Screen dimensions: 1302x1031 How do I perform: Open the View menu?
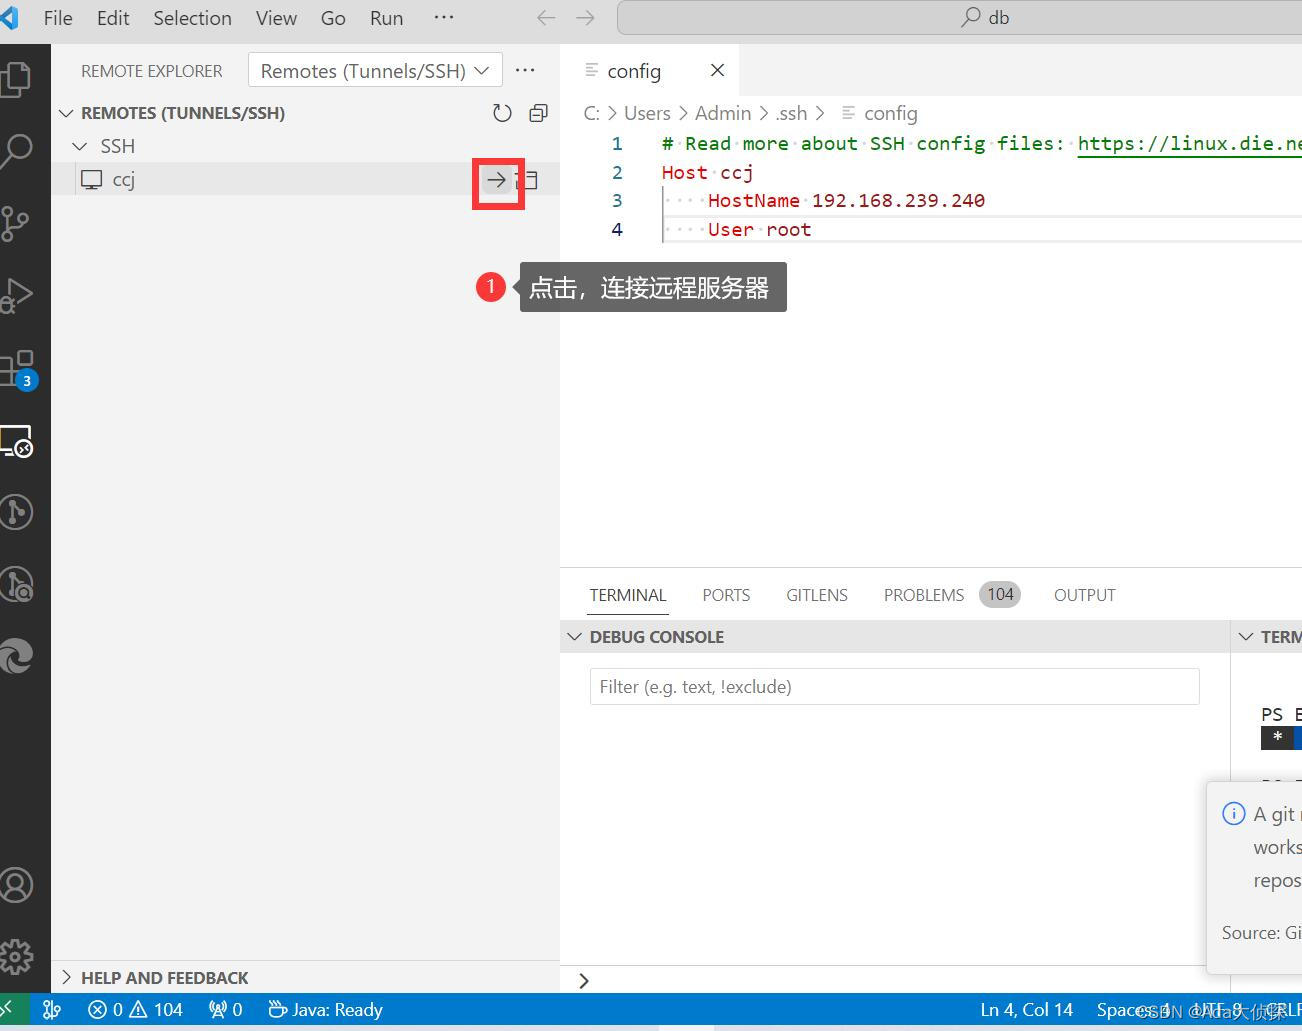(x=276, y=18)
